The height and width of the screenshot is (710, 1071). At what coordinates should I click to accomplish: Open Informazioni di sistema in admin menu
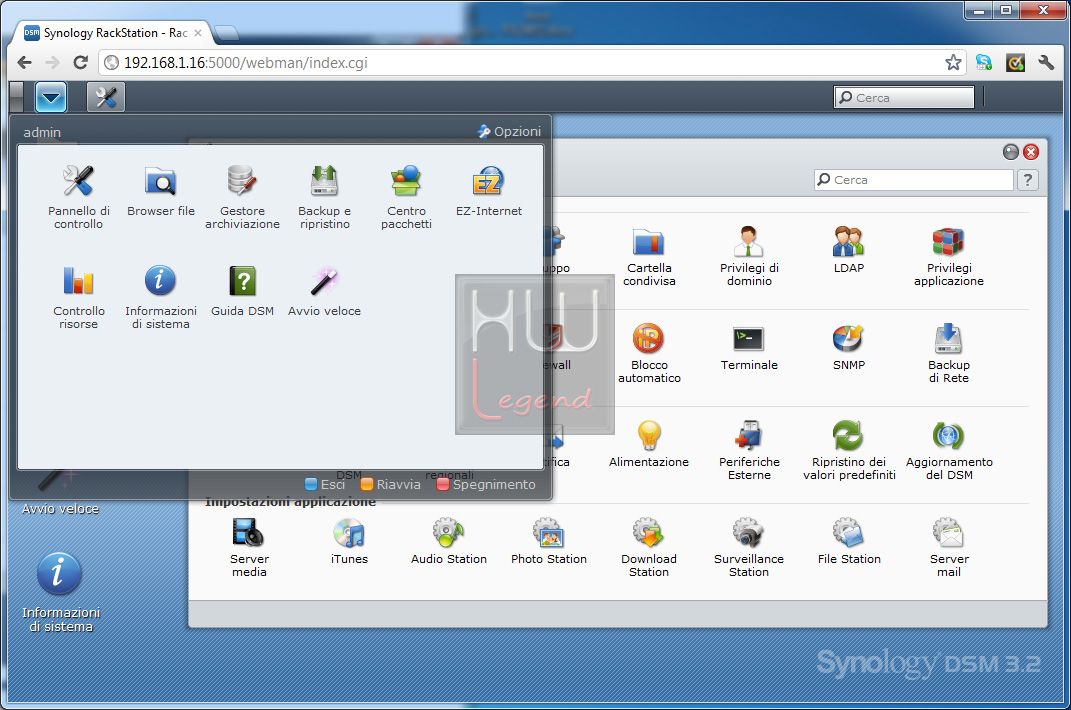(x=161, y=297)
